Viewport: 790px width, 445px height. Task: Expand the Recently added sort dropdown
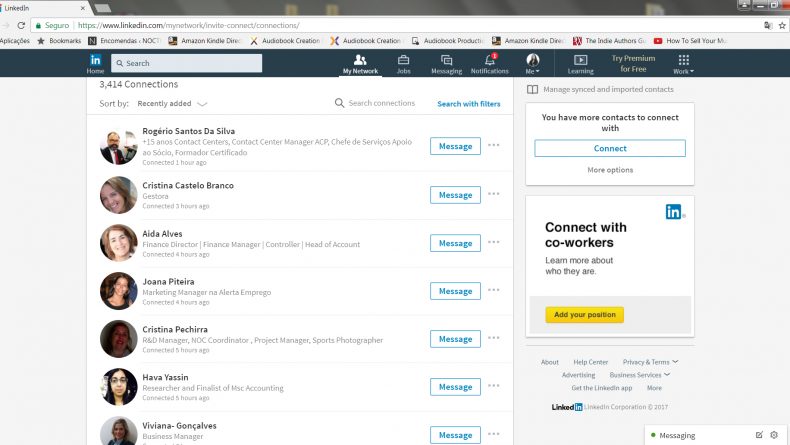(x=172, y=103)
